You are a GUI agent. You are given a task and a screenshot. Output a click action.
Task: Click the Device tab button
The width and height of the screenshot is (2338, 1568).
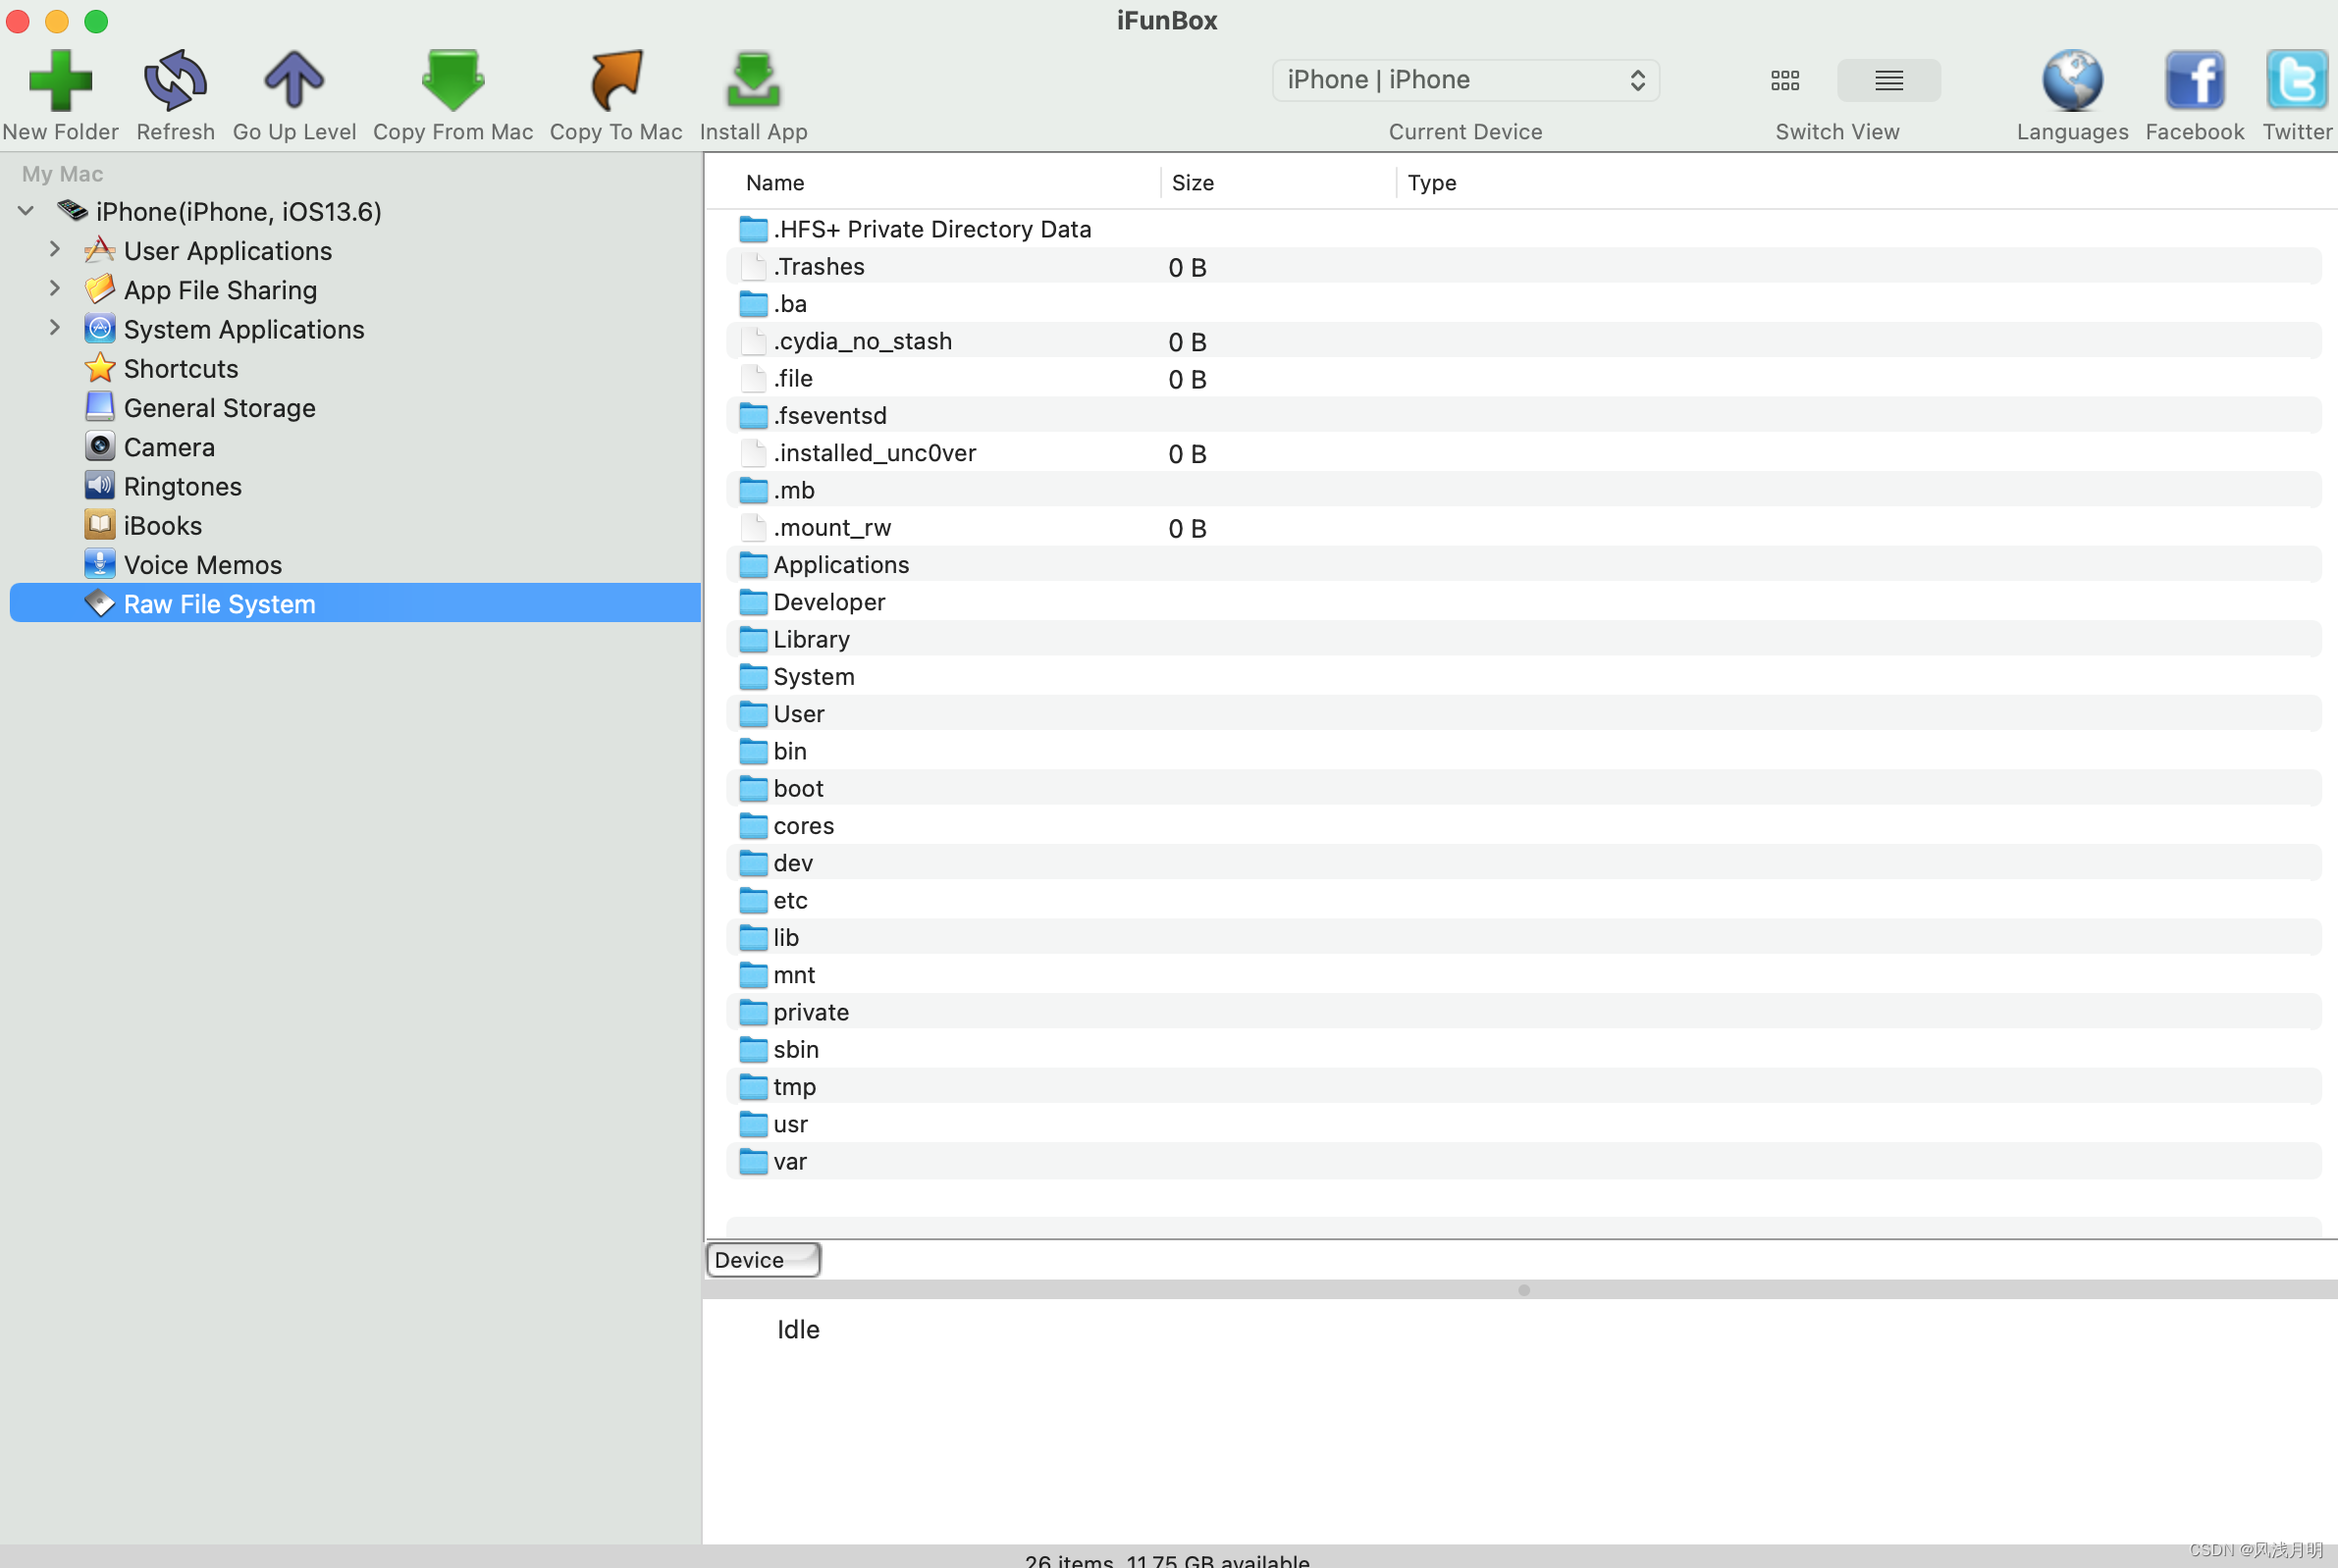click(762, 1260)
